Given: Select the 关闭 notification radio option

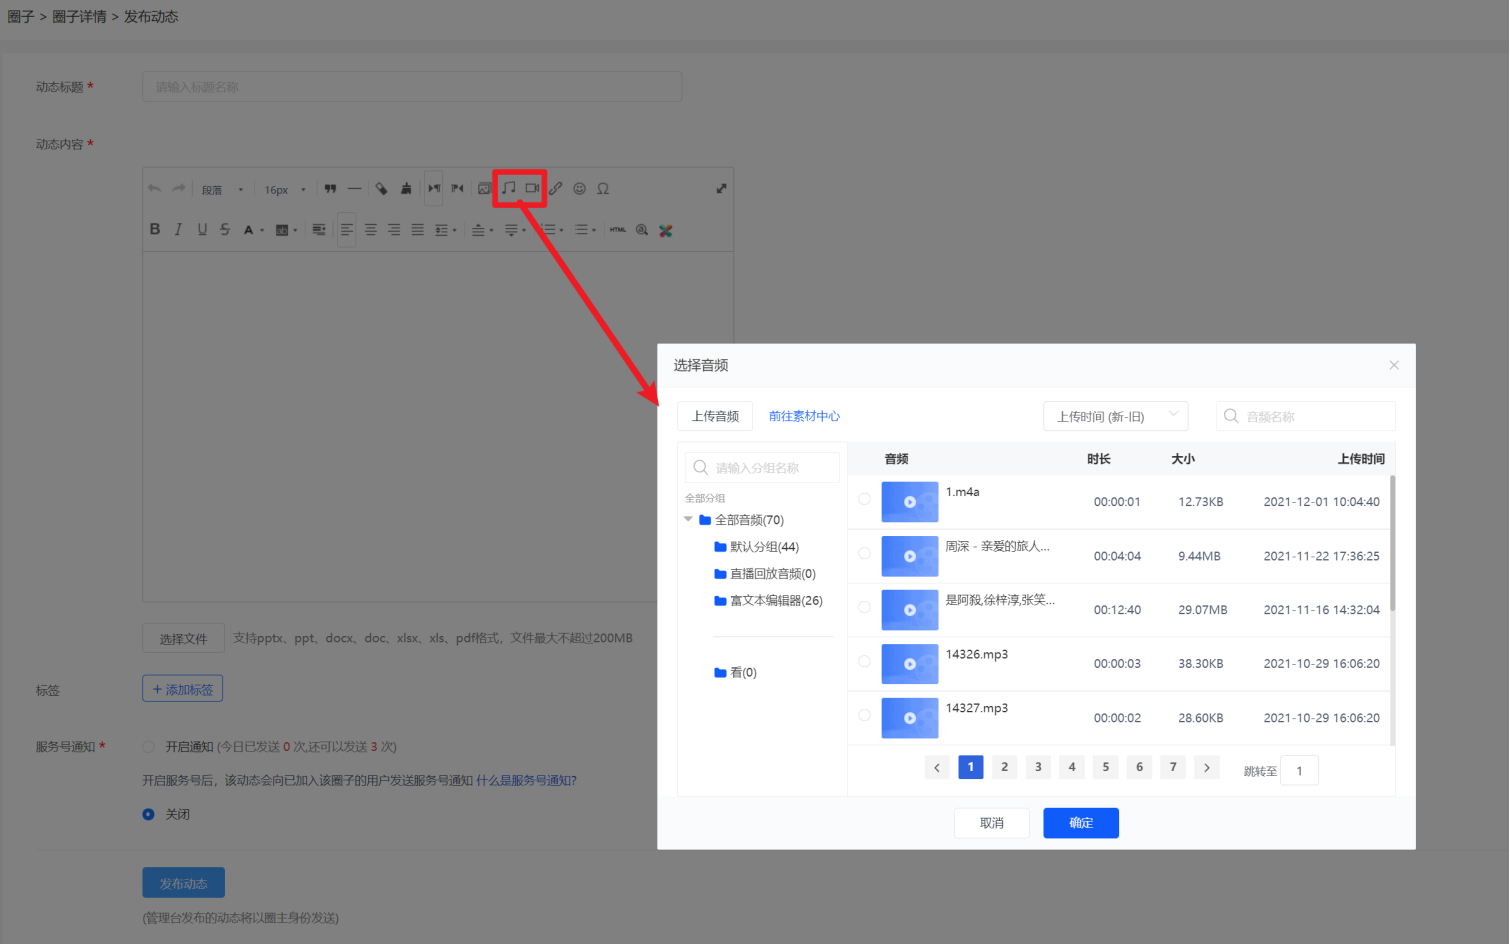Looking at the screenshot, I should coord(149,814).
